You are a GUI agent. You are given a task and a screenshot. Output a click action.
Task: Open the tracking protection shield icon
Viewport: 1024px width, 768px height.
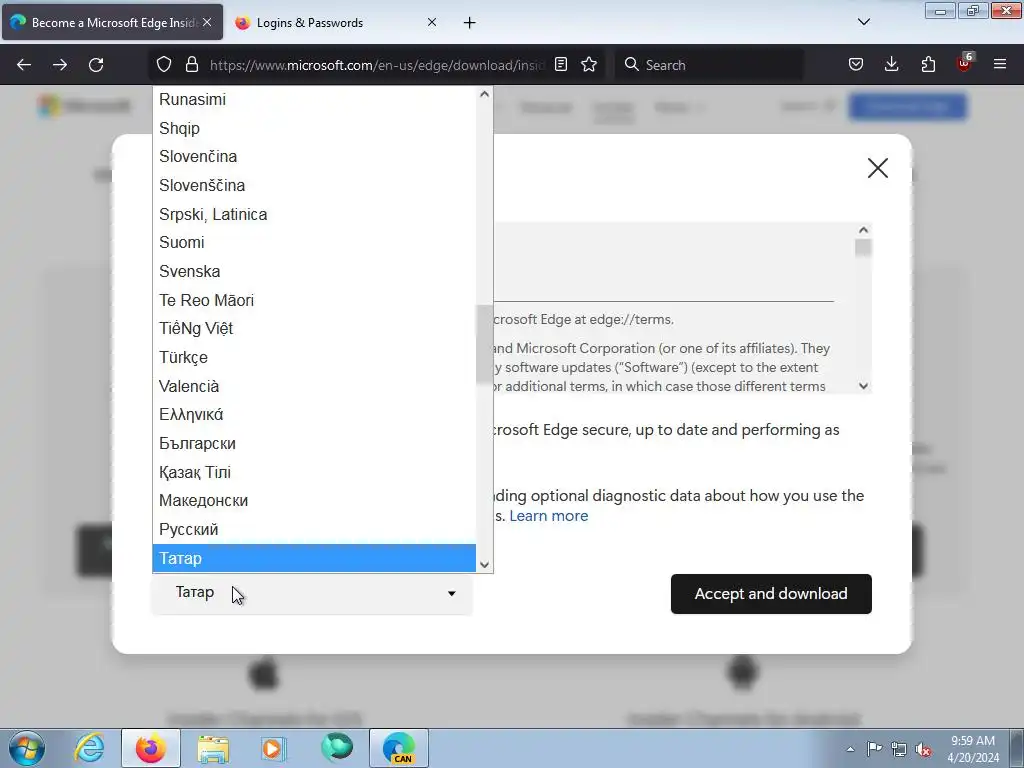pyautogui.click(x=164, y=65)
